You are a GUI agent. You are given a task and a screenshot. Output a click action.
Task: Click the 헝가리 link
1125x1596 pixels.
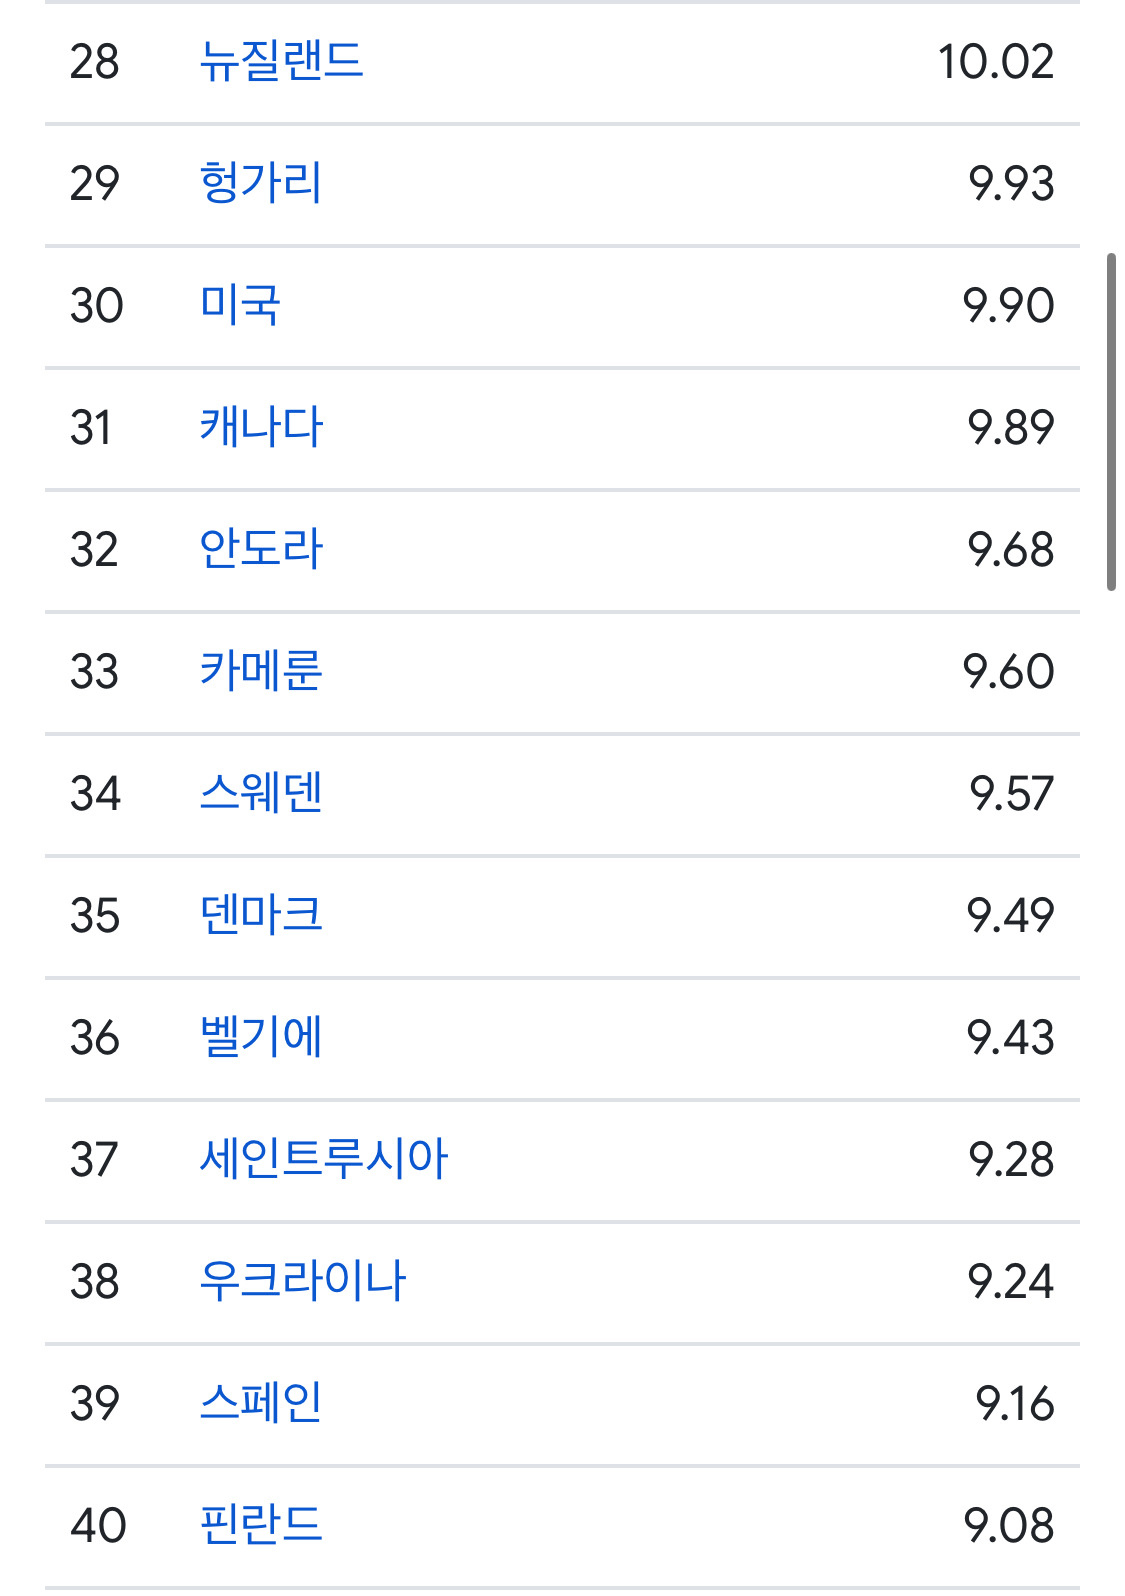261,183
